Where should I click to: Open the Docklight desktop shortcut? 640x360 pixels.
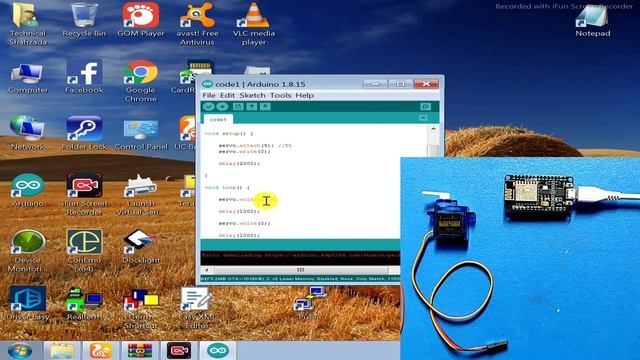click(141, 246)
